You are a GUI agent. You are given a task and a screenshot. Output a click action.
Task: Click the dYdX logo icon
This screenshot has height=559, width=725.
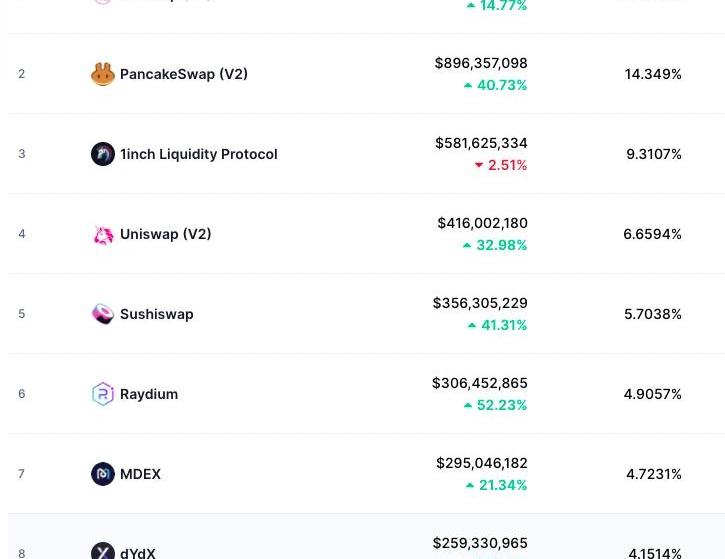[x=103, y=551]
